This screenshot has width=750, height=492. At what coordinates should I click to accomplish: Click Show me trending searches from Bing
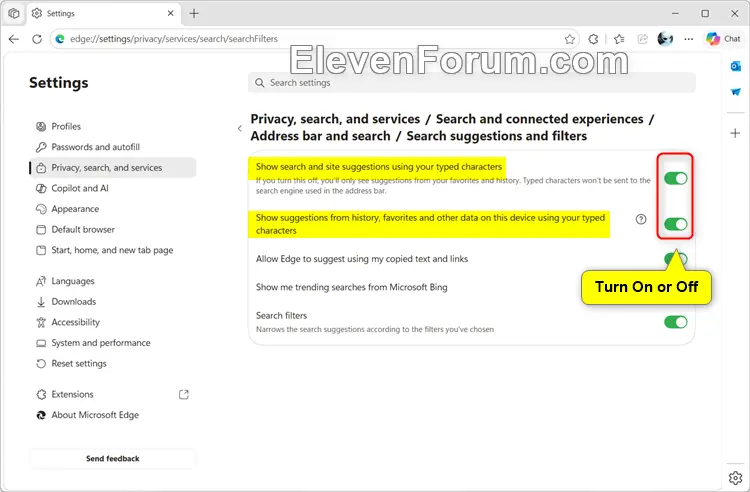click(x=352, y=287)
